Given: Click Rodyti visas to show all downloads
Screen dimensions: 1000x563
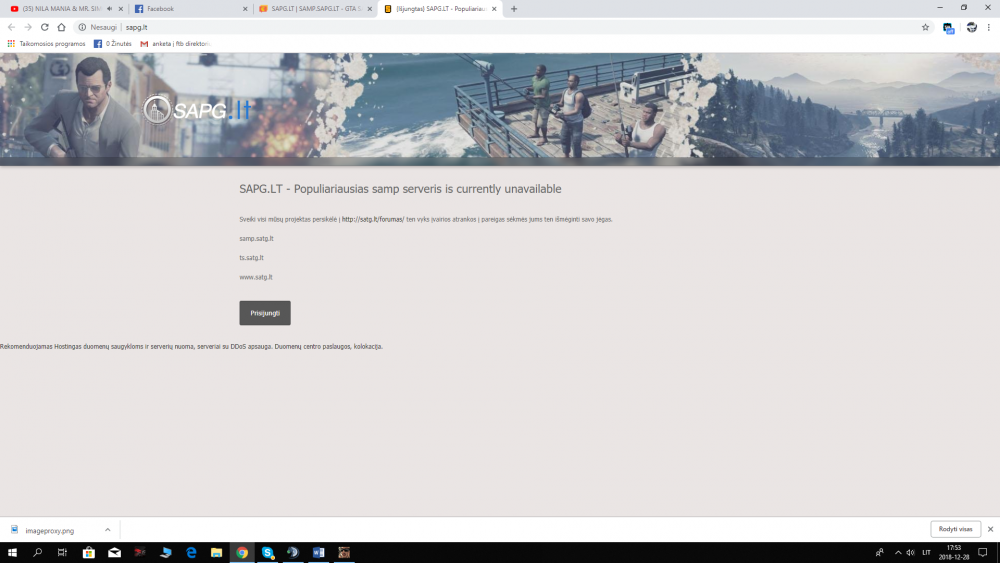Looking at the screenshot, I should coord(955,529).
